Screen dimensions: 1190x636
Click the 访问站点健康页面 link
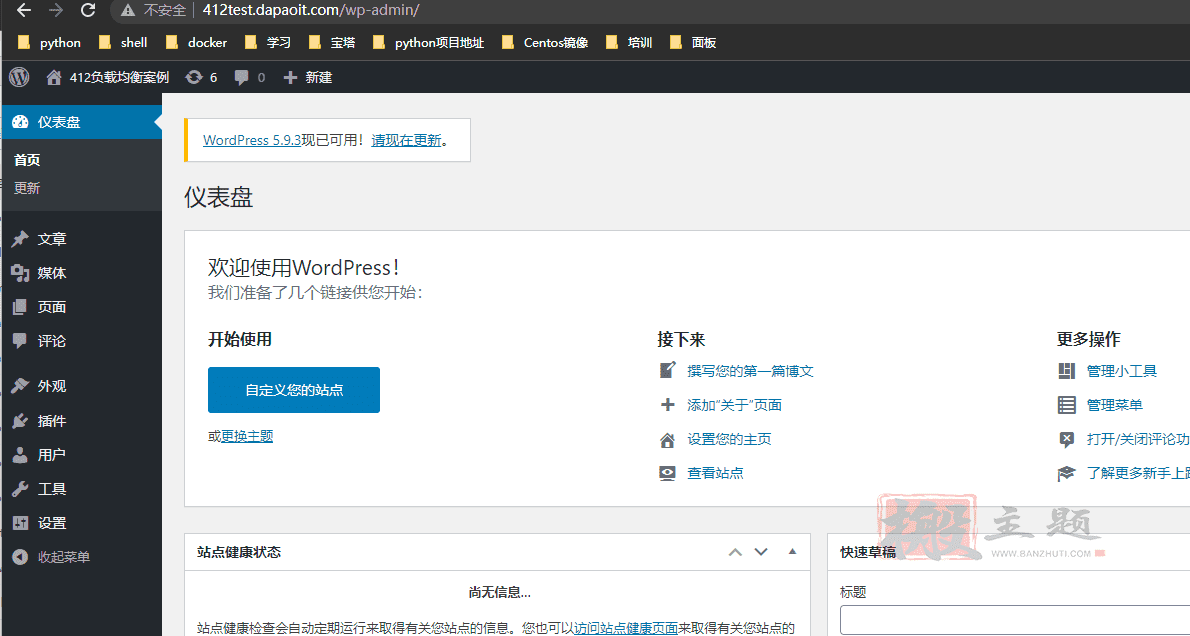(x=625, y=628)
